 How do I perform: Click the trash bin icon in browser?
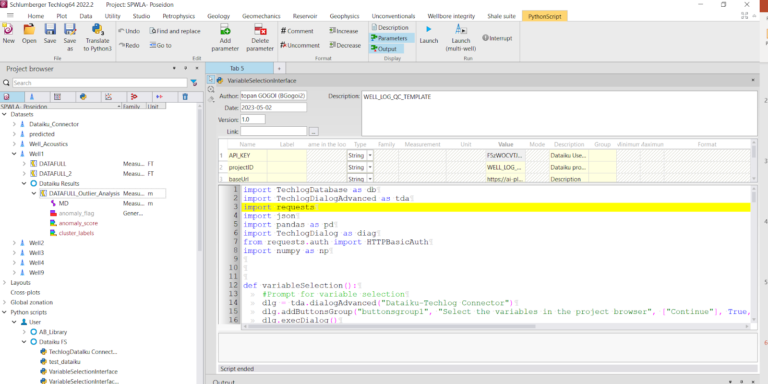tap(185, 96)
